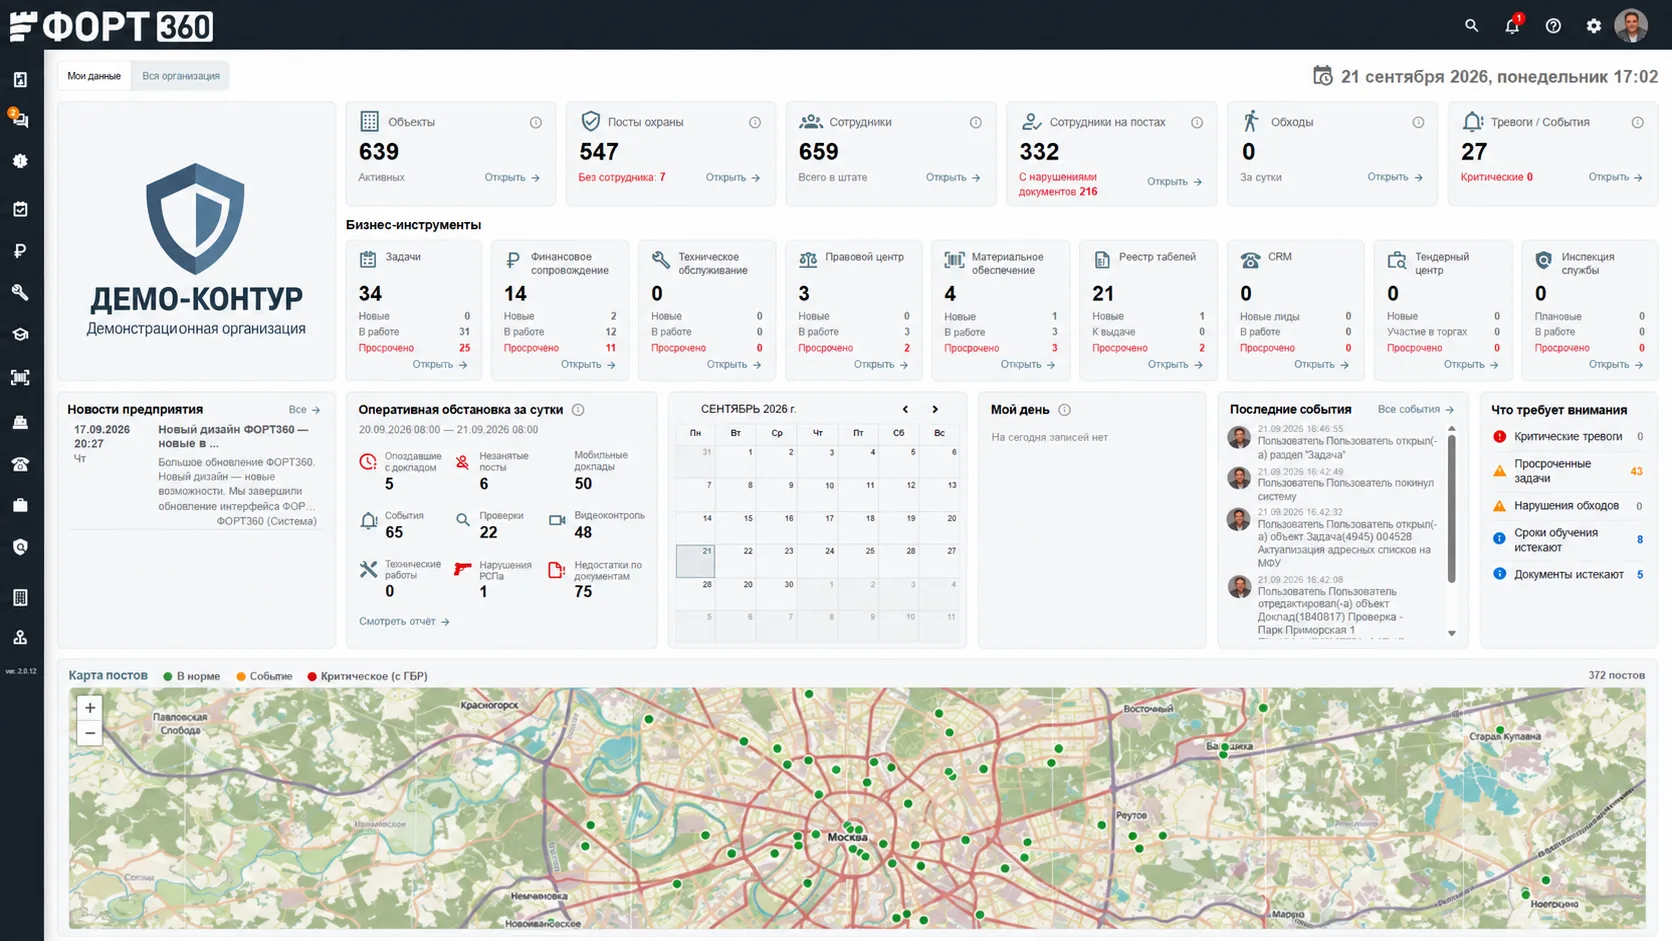Screen dimensions: 1672x941
Task: Open settings gear in header
Action: coord(1594,26)
